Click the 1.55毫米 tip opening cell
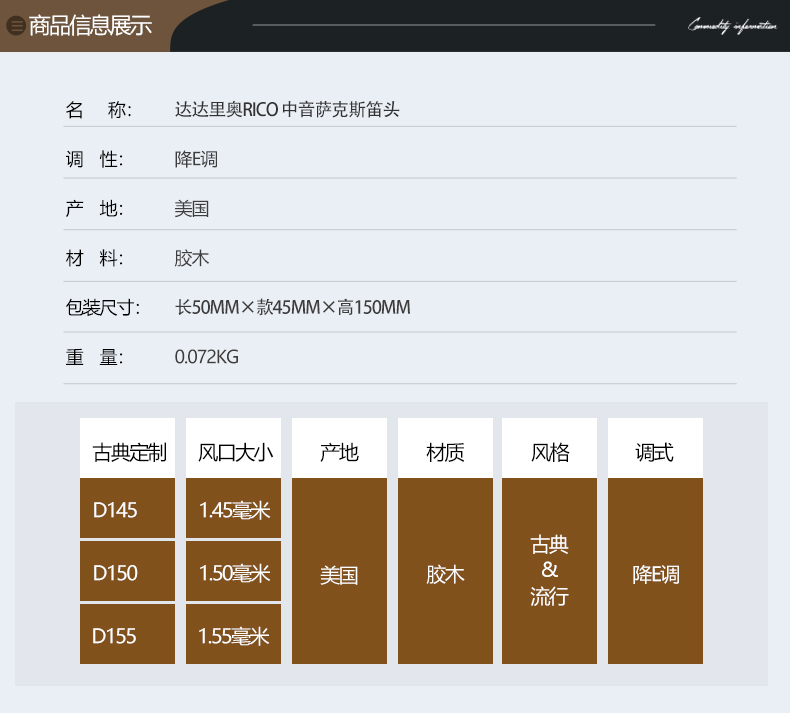Screen dimensions: 790x713 pyautogui.click(x=233, y=634)
